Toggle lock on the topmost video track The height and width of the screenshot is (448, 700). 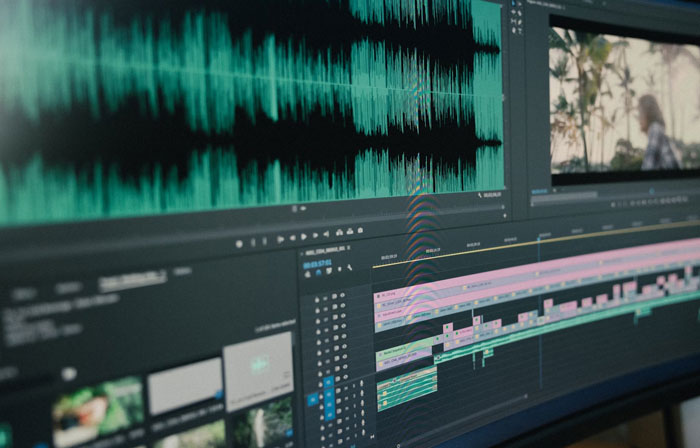[319, 298]
